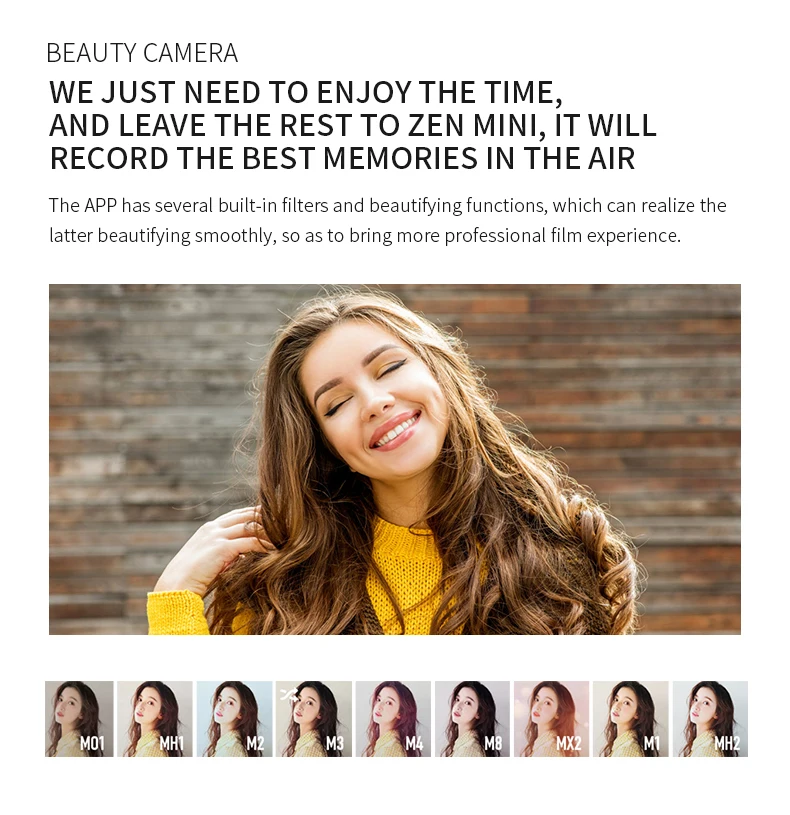The width and height of the screenshot is (790, 815).
Task: Apply the MX2 pink-toned filter
Action: click(x=551, y=719)
